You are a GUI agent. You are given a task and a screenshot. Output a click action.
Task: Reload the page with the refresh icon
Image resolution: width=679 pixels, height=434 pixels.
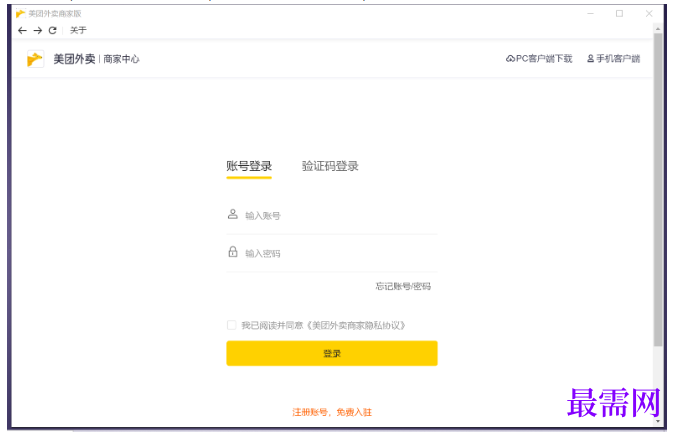[52, 30]
